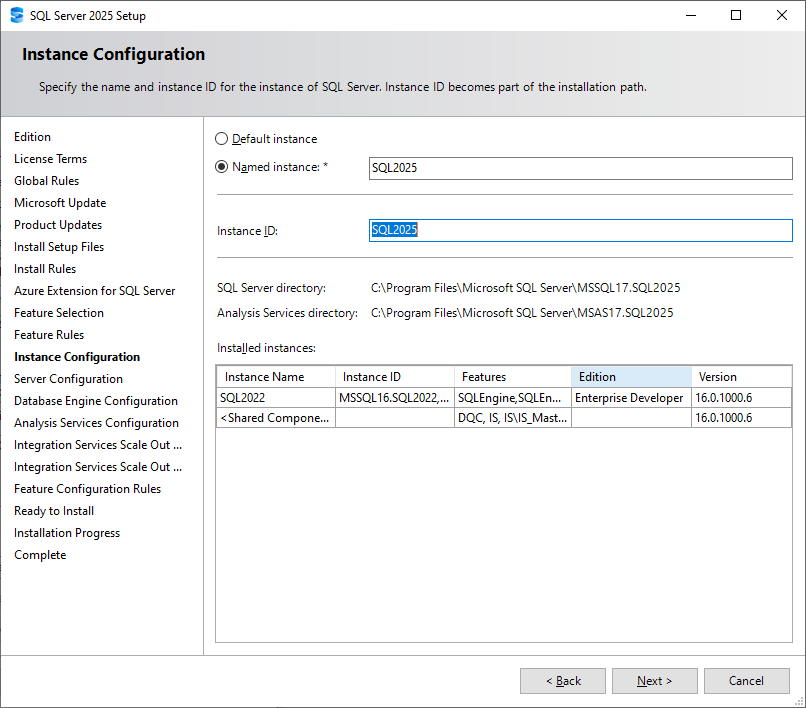Cancel the SQL Server setup
Screen dimensions: 806x708
coord(746,681)
